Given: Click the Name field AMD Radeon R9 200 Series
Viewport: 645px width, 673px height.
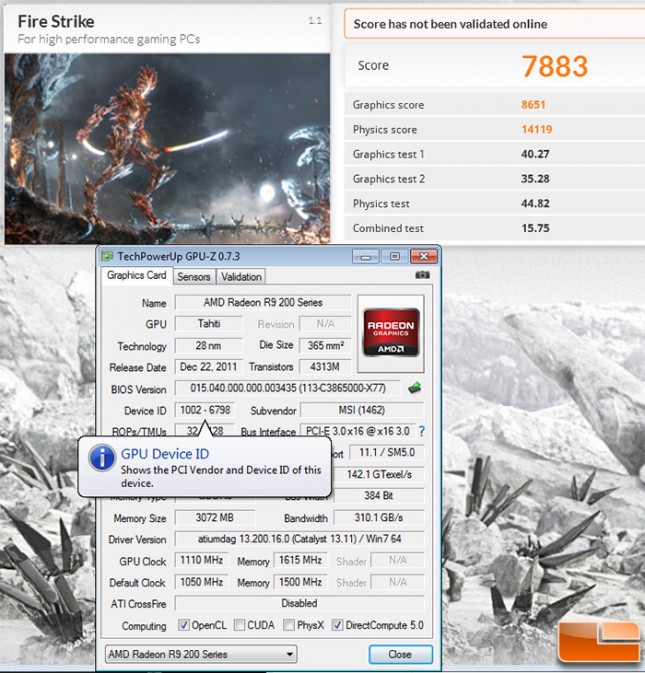Looking at the screenshot, I should 263,303.
